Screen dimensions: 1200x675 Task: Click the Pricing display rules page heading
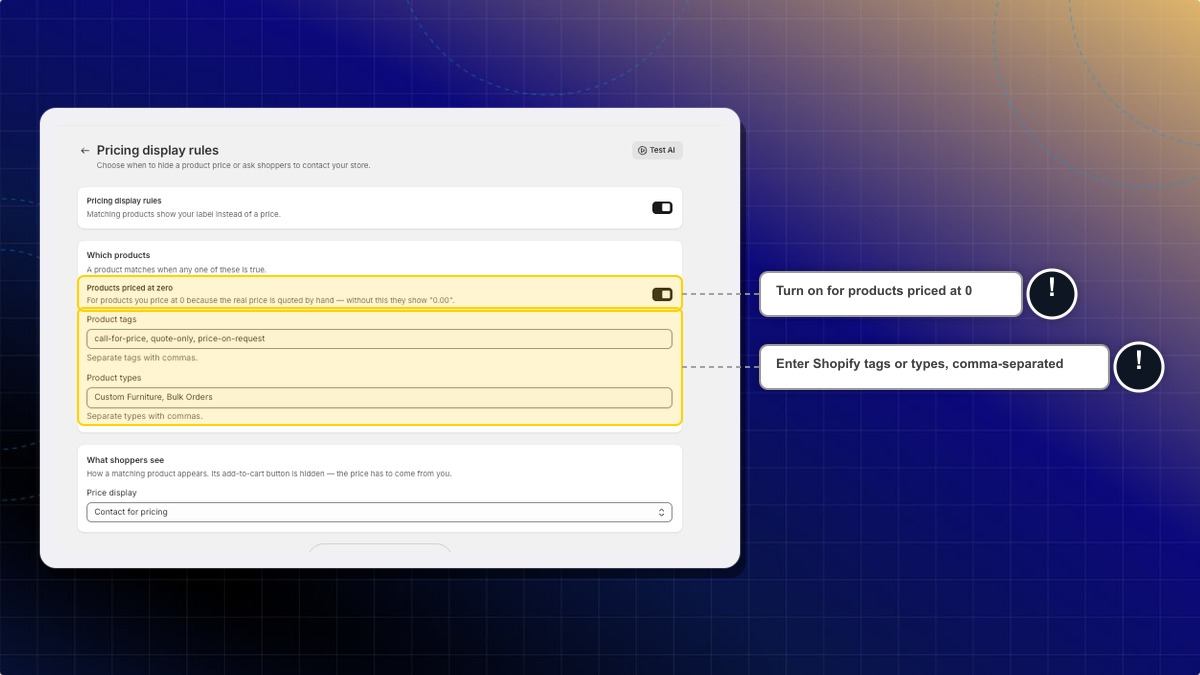[157, 150]
